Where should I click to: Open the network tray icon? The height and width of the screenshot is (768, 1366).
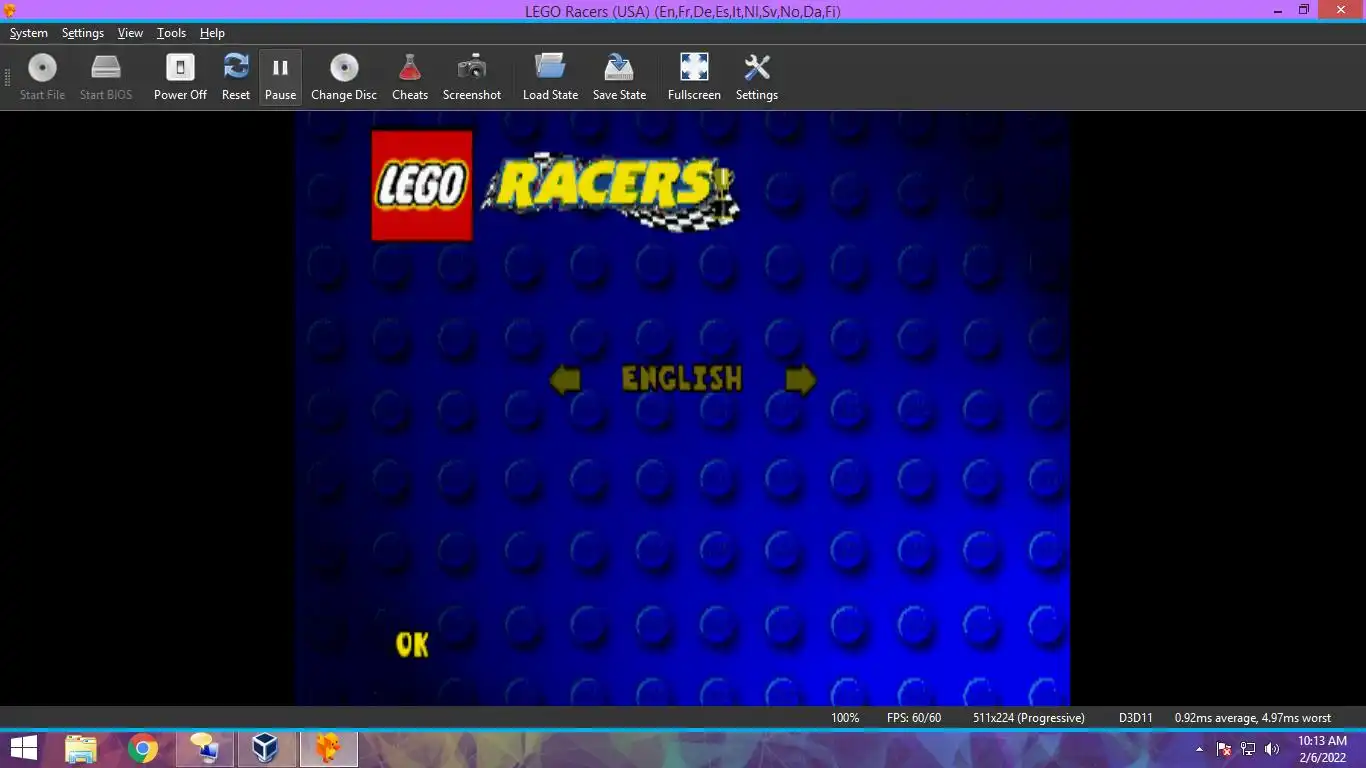coord(1248,749)
